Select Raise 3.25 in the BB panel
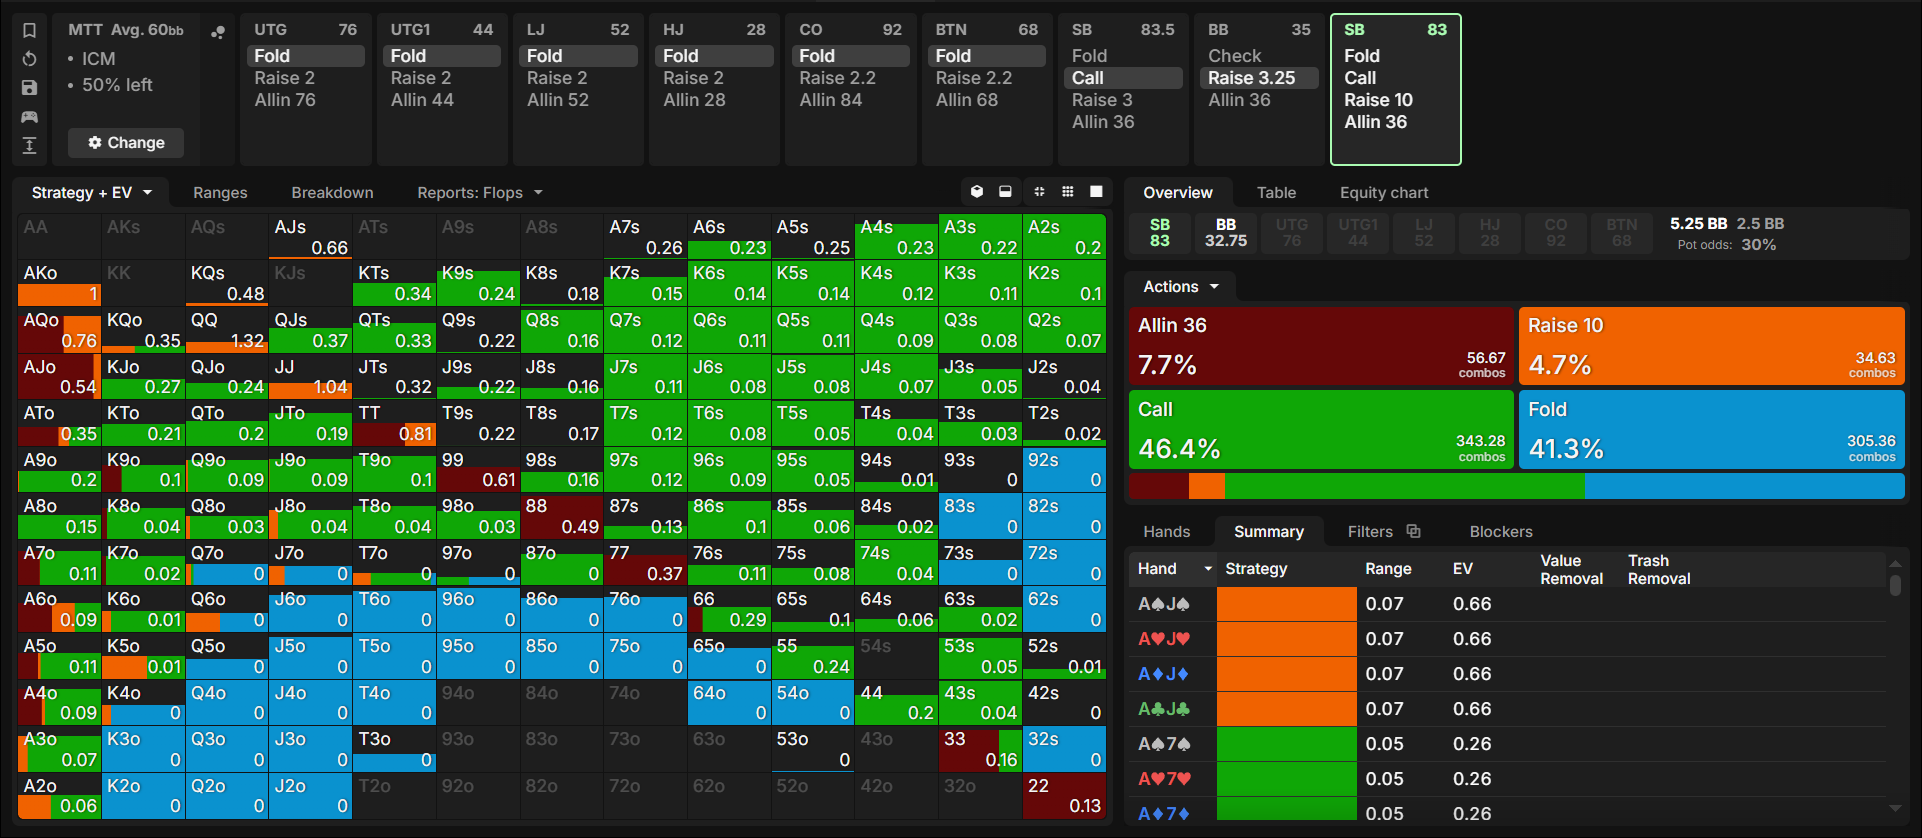The image size is (1922, 838). 1259,78
